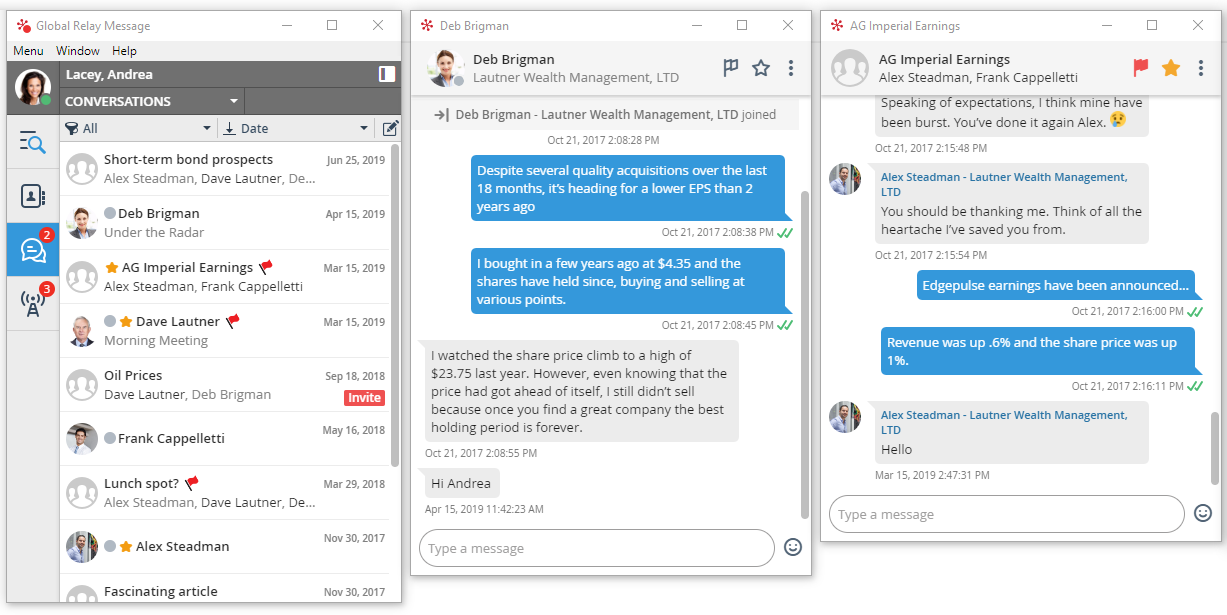
Task: Open more options in Deb Brigman window
Action: click(x=791, y=66)
